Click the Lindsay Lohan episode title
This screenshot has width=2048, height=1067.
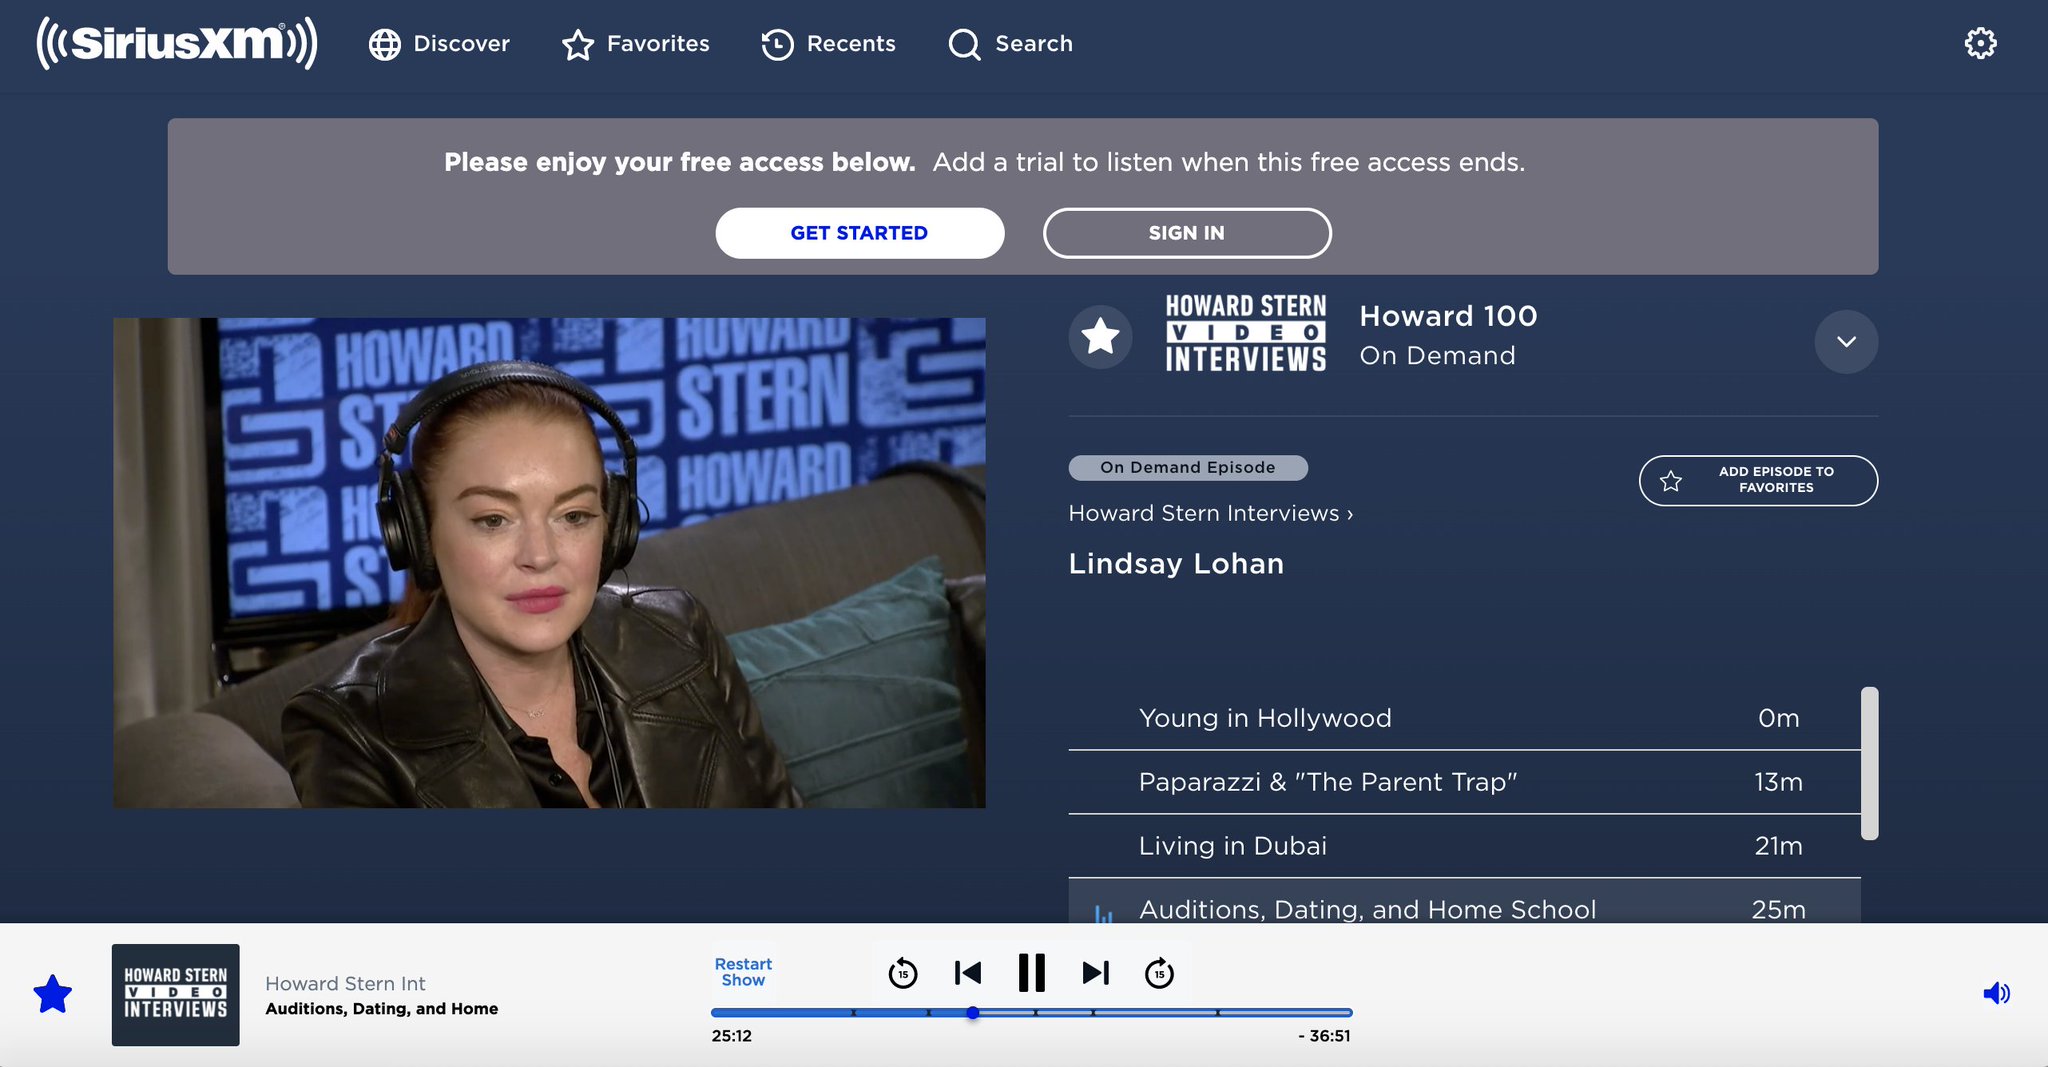click(x=1176, y=564)
